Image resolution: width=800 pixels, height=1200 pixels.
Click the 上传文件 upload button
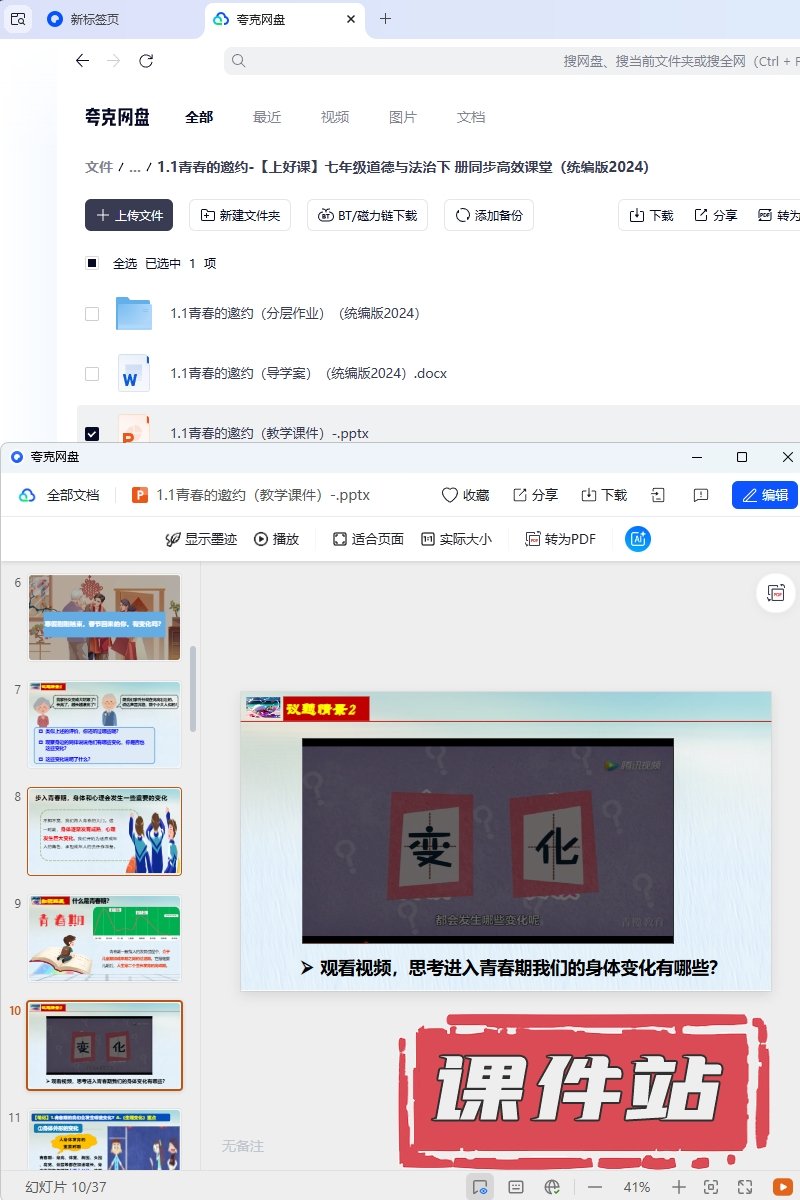[129, 215]
